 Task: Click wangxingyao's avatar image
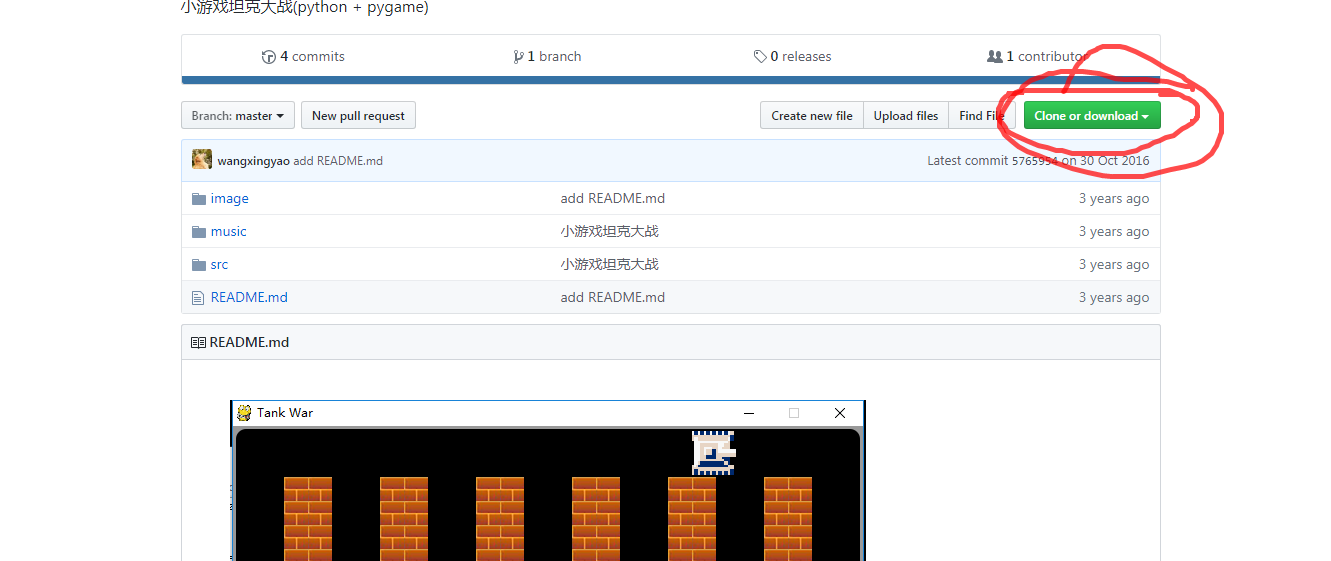click(202, 160)
